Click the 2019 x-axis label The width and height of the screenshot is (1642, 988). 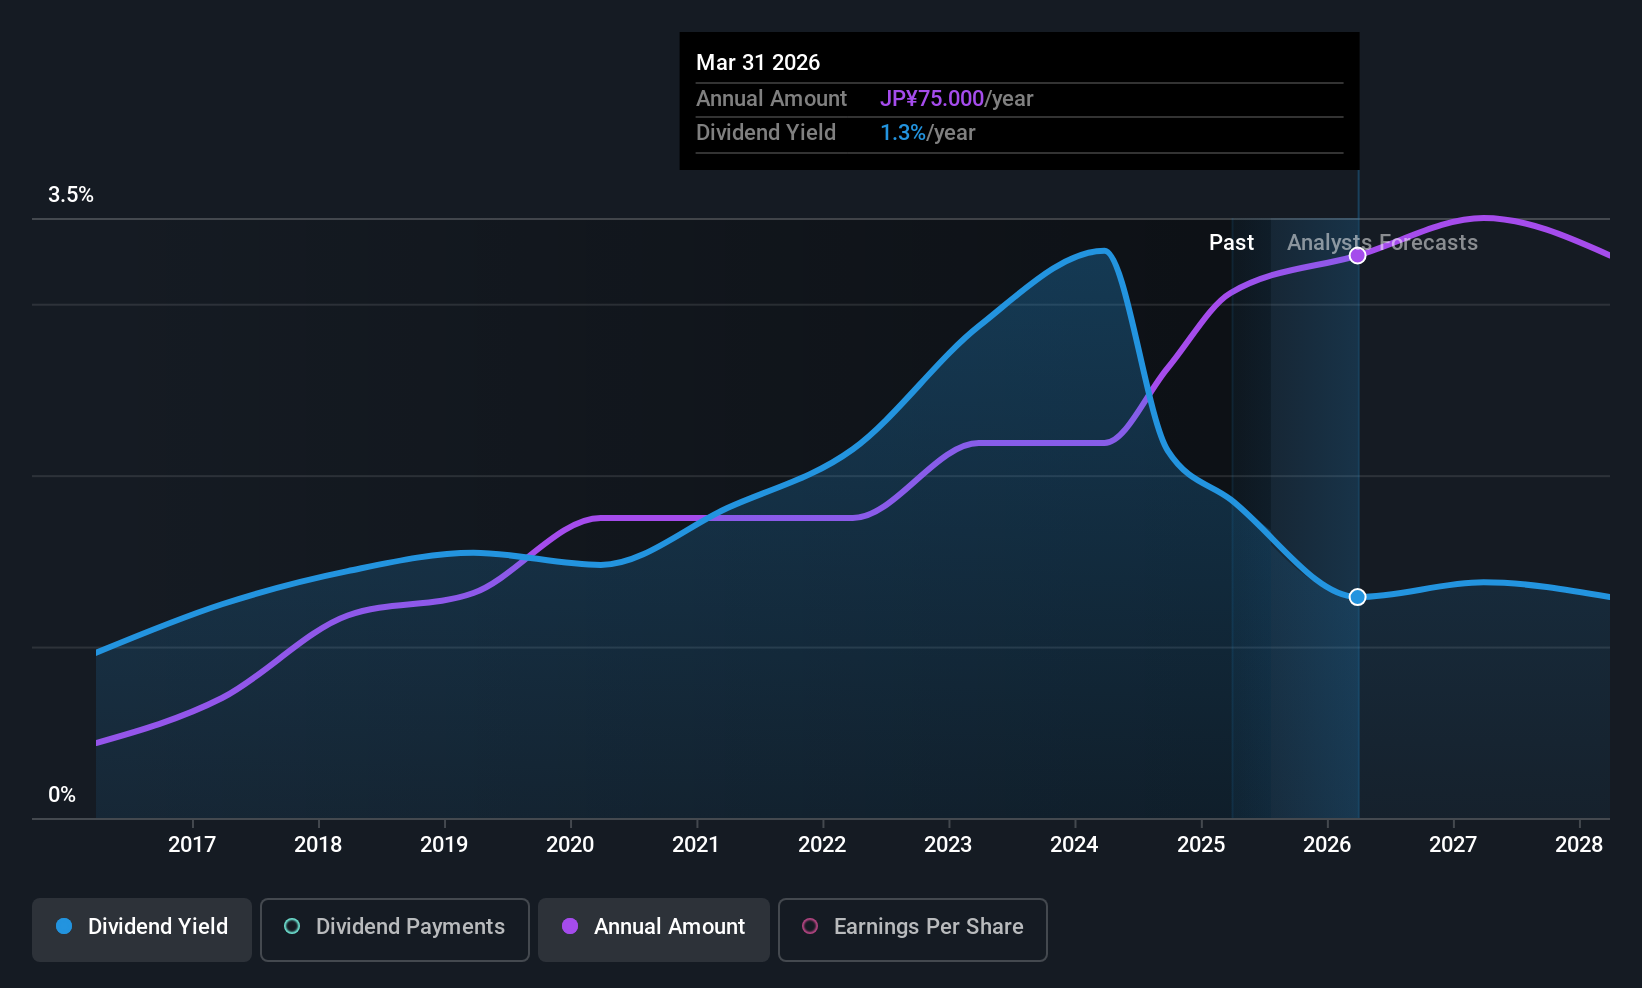(444, 845)
